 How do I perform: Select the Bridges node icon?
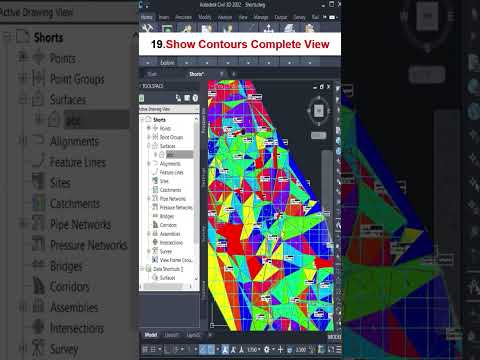pos(155,216)
